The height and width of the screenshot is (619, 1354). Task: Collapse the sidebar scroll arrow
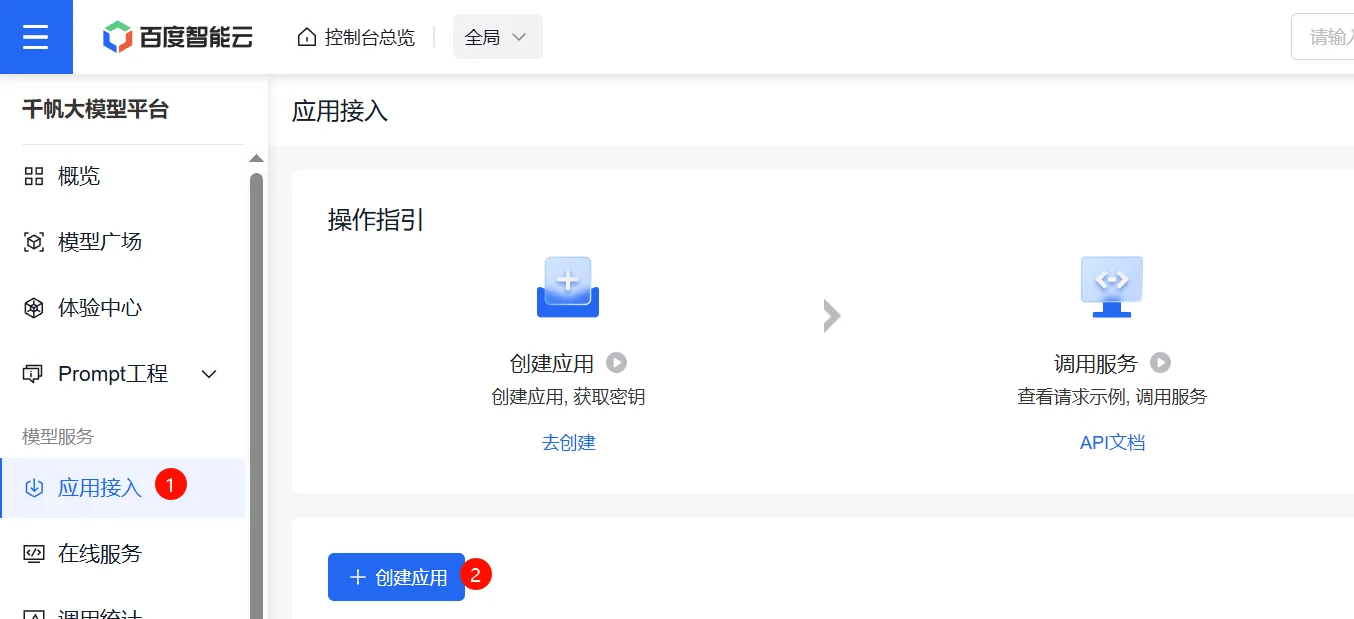pyautogui.click(x=256, y=157)
